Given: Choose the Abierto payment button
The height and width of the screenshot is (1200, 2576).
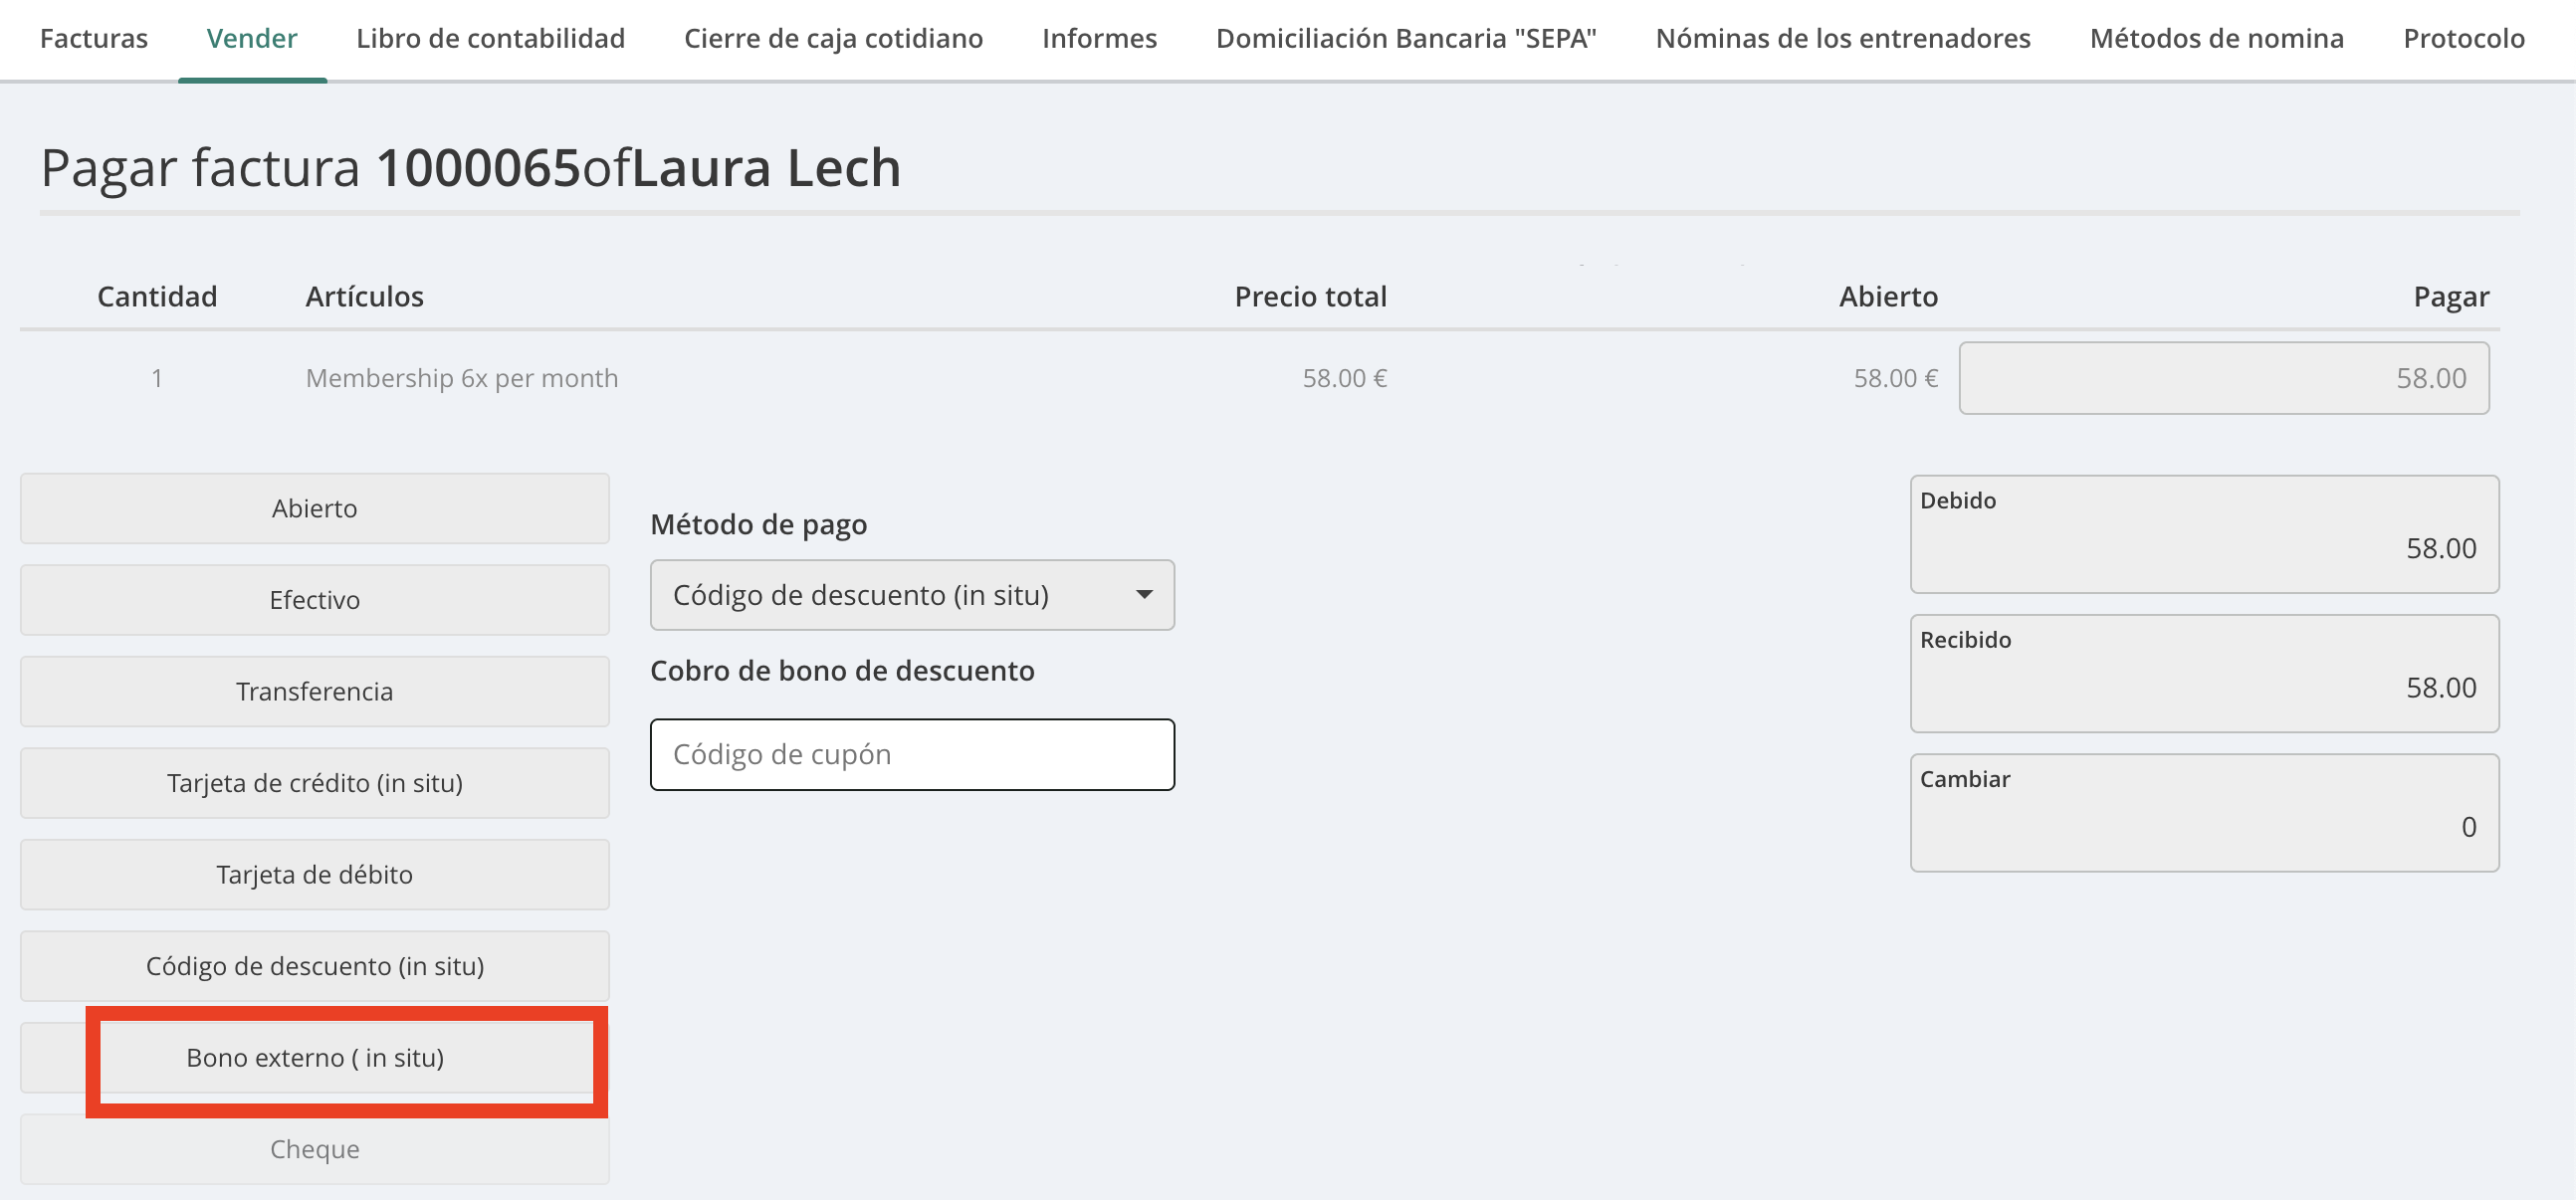Looking at the screenshot, I should [315, 508].
